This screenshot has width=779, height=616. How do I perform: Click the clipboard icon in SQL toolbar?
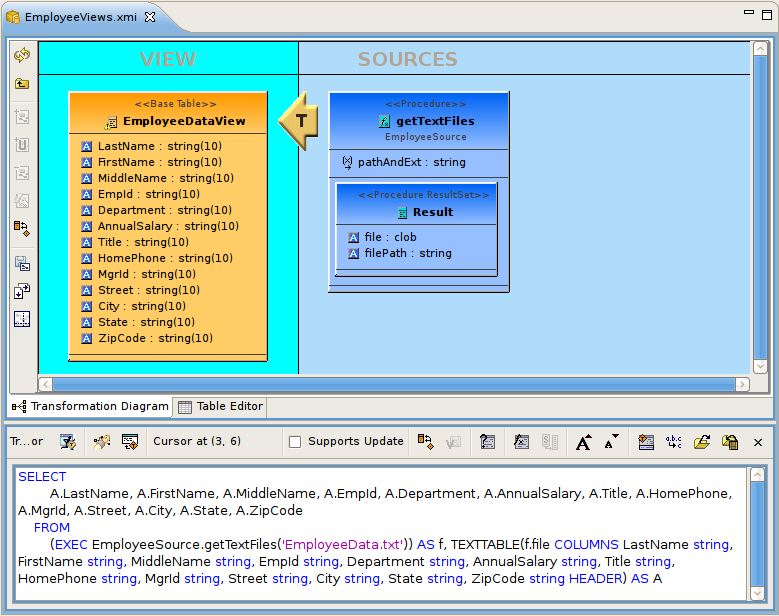[730, 441]
